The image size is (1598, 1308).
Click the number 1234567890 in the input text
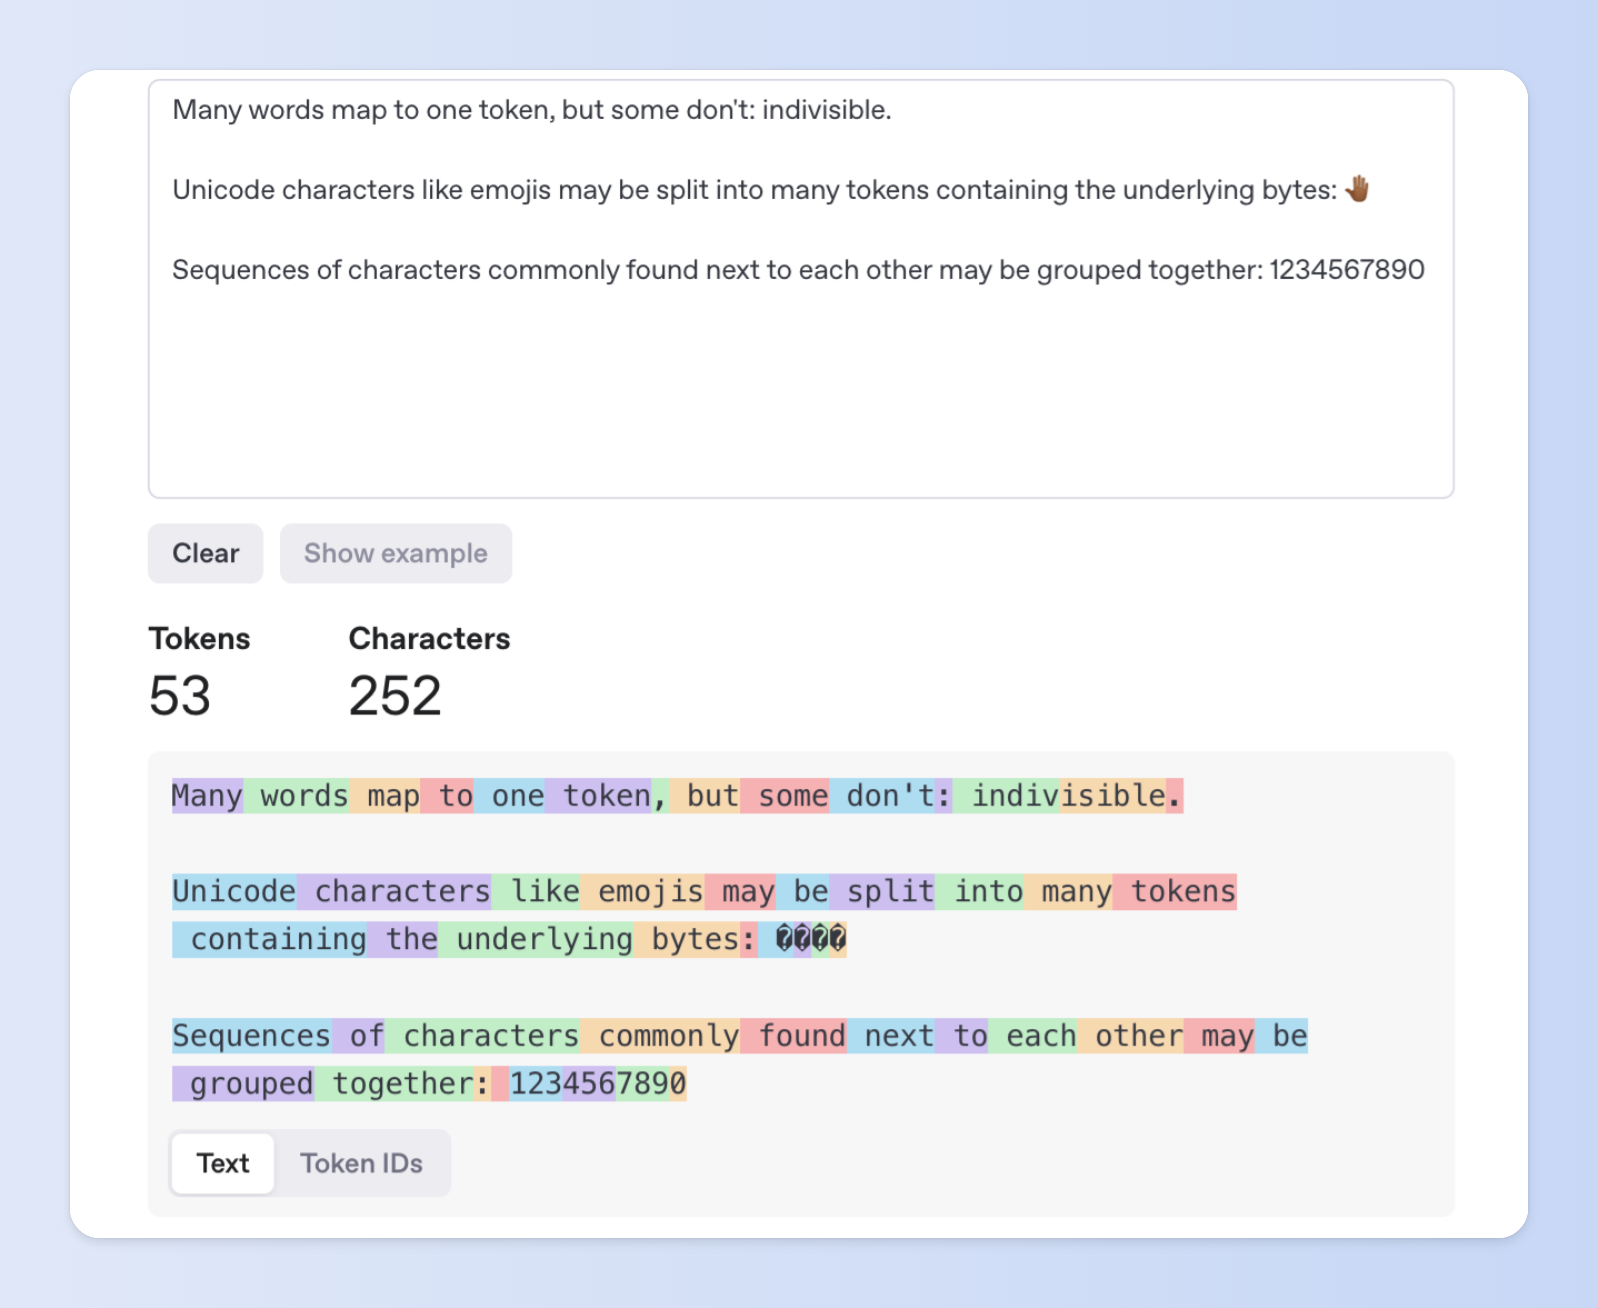[x=1346, y=270]
